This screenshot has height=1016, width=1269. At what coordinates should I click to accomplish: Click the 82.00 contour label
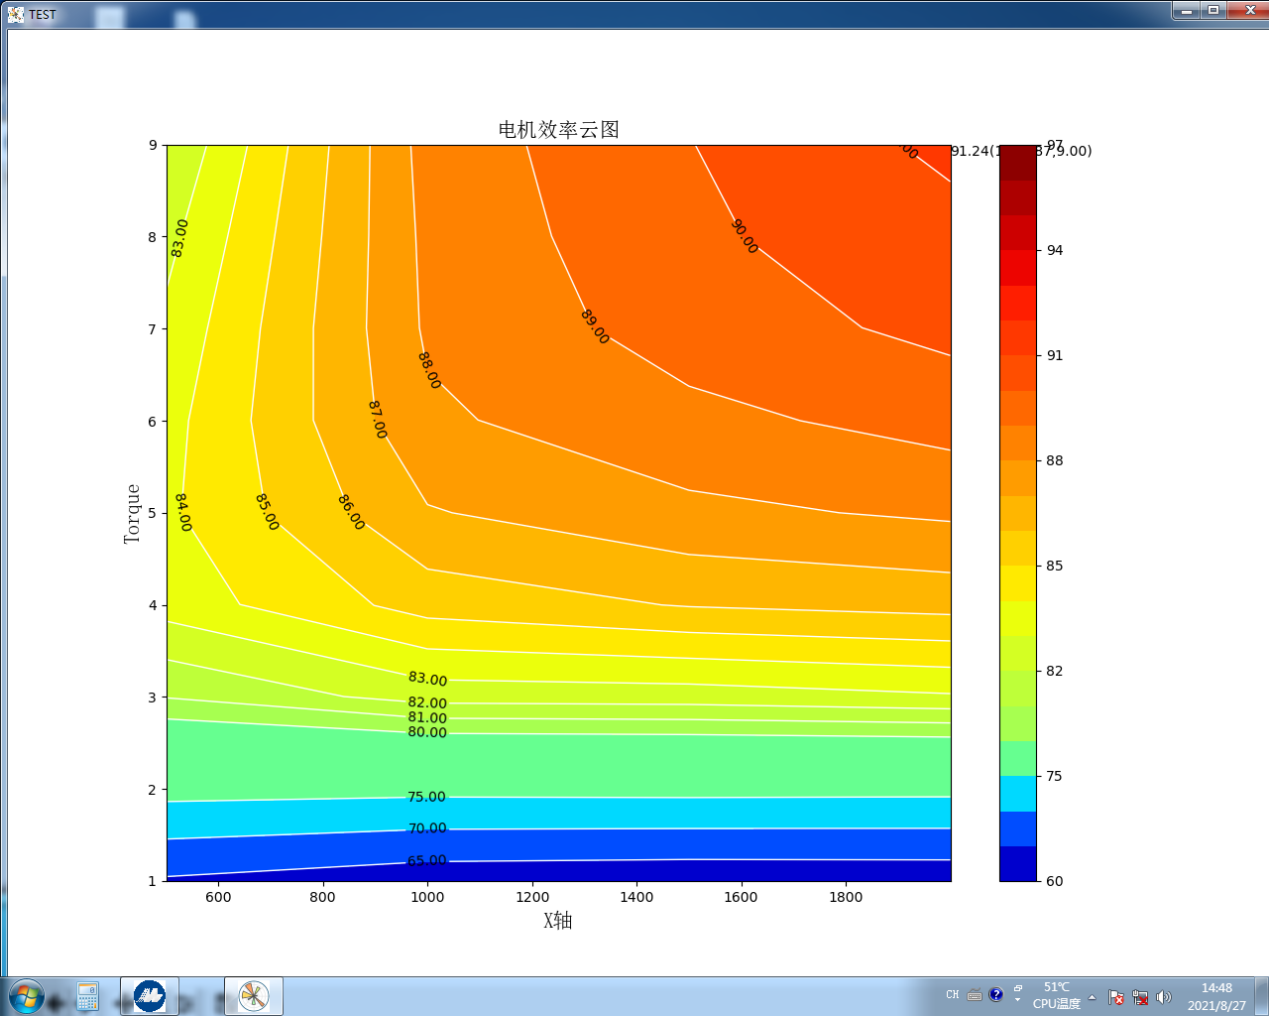(427, 703)
